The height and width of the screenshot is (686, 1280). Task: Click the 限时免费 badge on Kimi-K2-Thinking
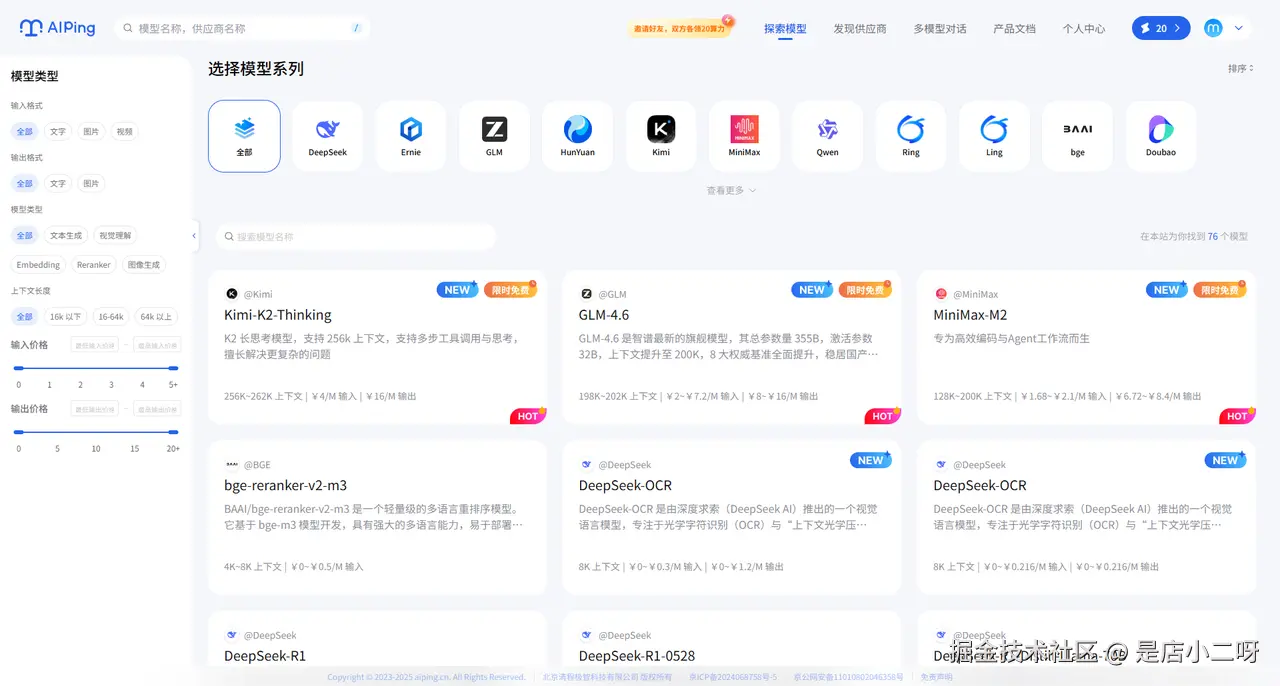click(x=511, y=289)
